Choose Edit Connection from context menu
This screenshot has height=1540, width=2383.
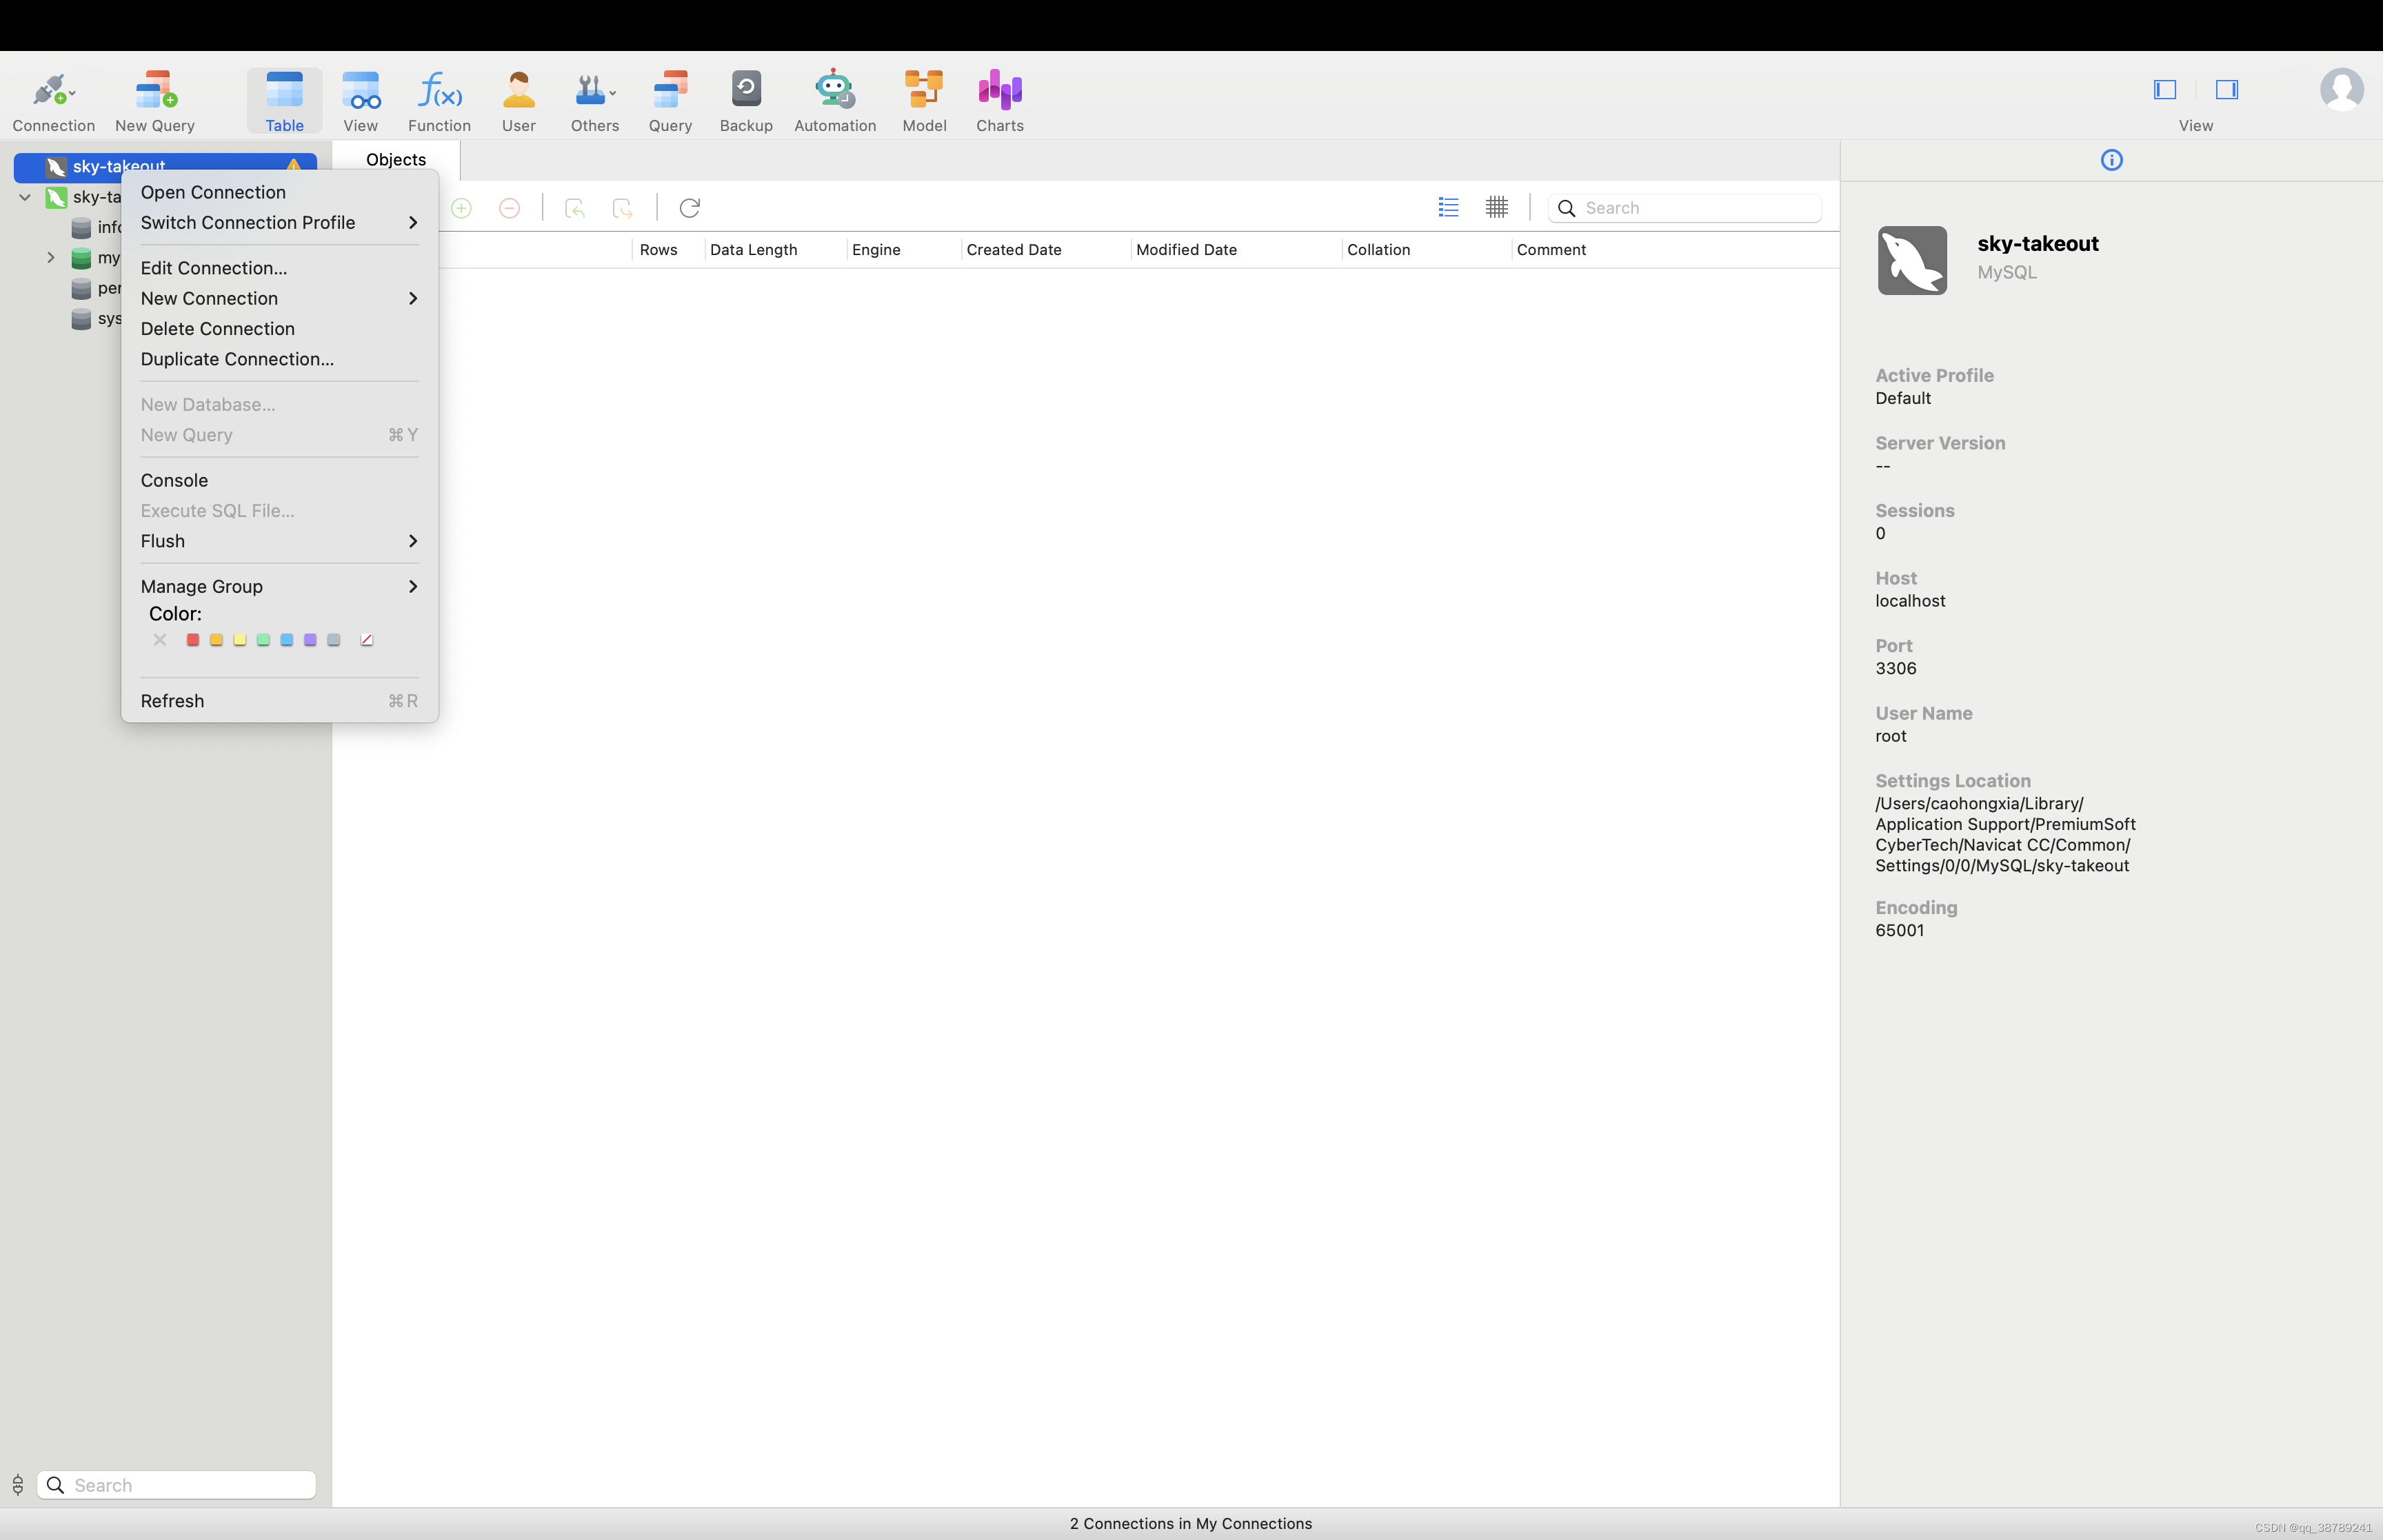[x=213, y=268]
